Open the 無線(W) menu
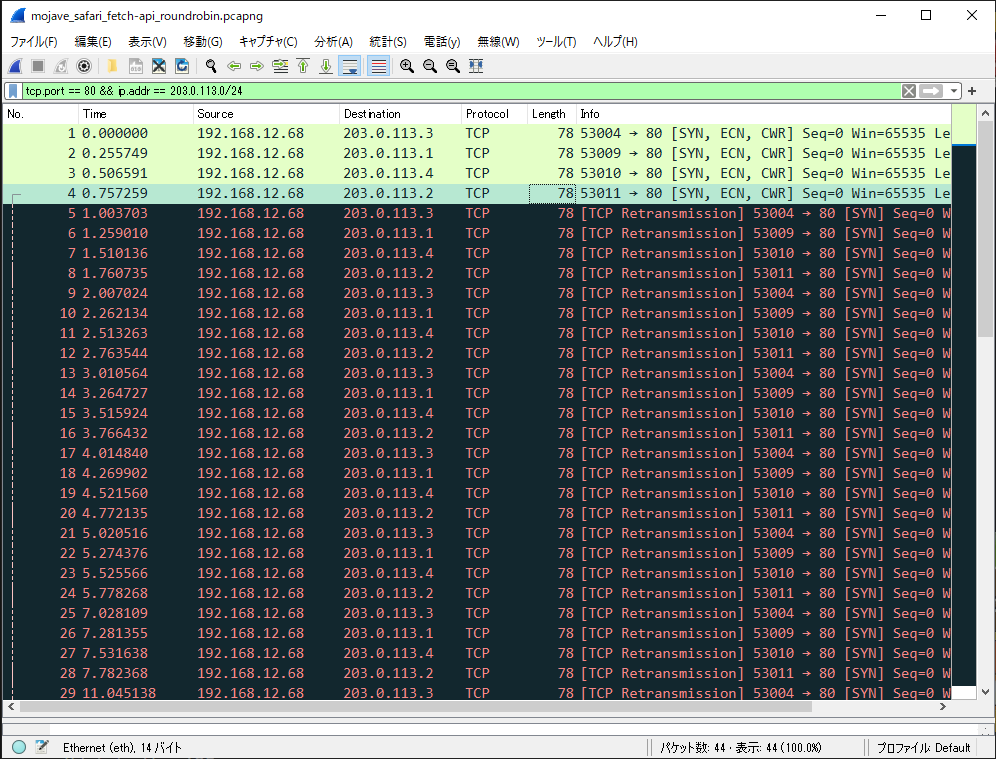The width and height of the screenshot is (996, 759). [x=498, y=42]
